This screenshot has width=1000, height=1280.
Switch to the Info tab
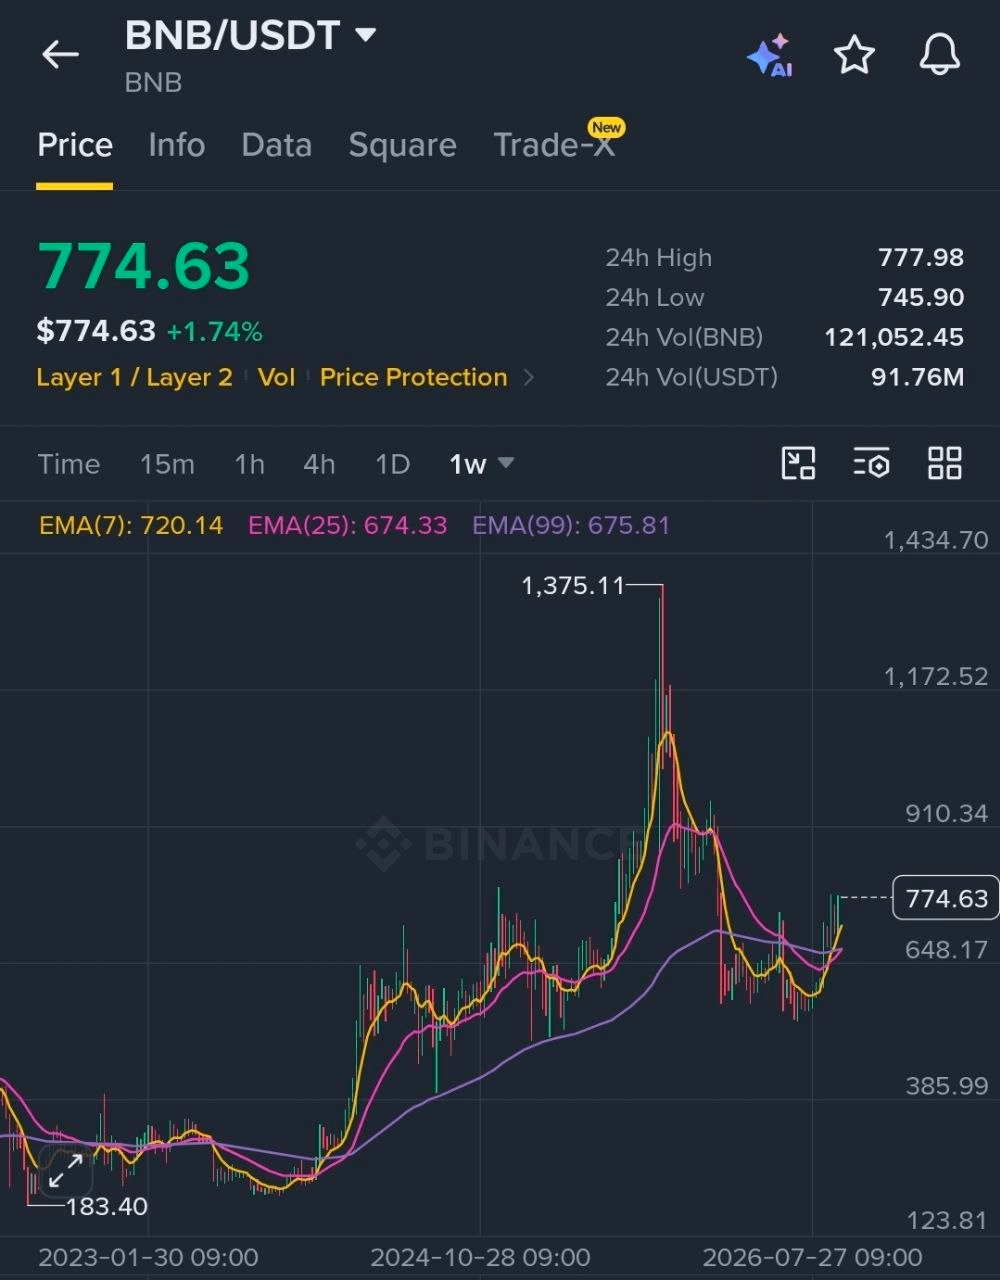pyautogui.click(x=177, y=145)
